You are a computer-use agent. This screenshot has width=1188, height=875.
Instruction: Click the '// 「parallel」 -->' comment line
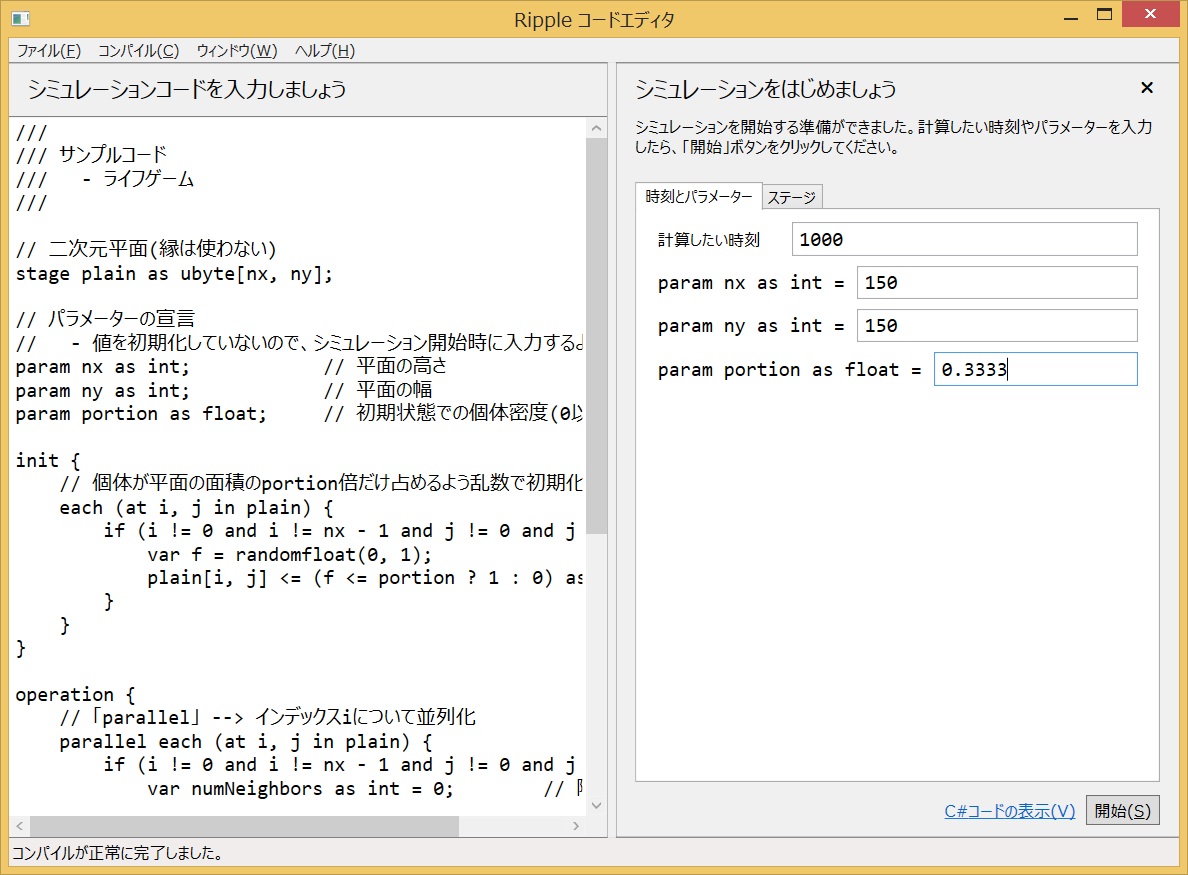[x=267, y=717]
